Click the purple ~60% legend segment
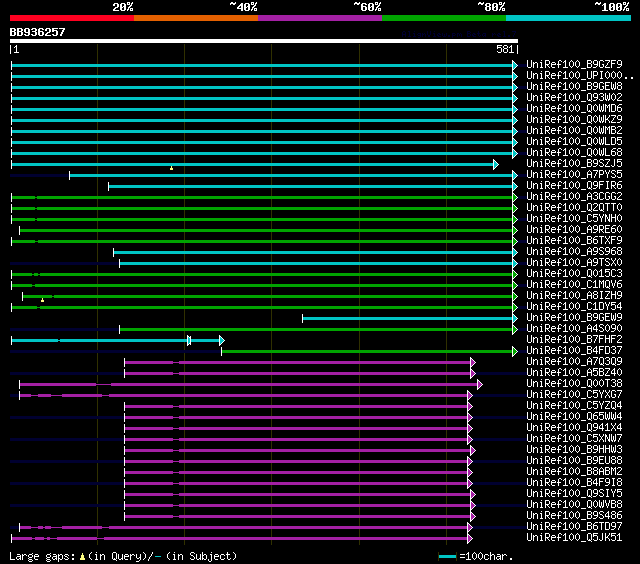 click(x=319, y=18)
